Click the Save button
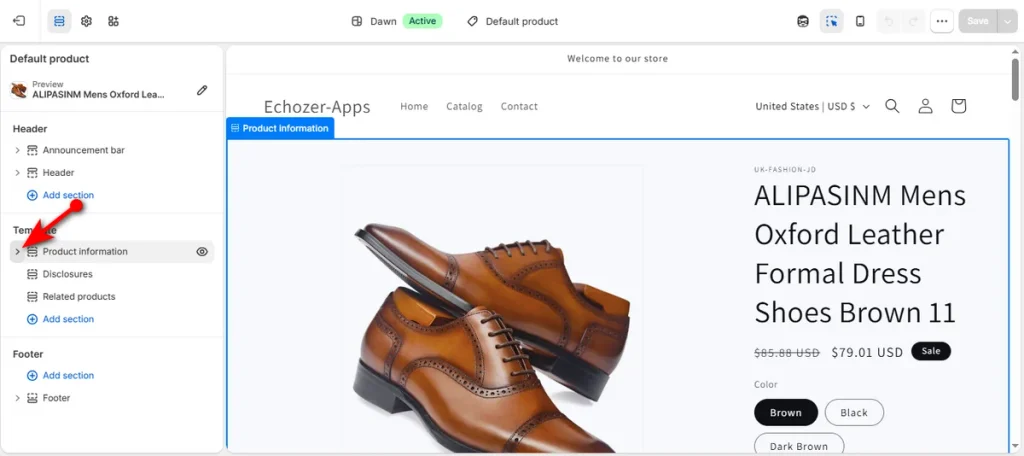Image resolution: width=1024 pixels, height=456 pixels. pyautogui.click(x=978, y=21)
